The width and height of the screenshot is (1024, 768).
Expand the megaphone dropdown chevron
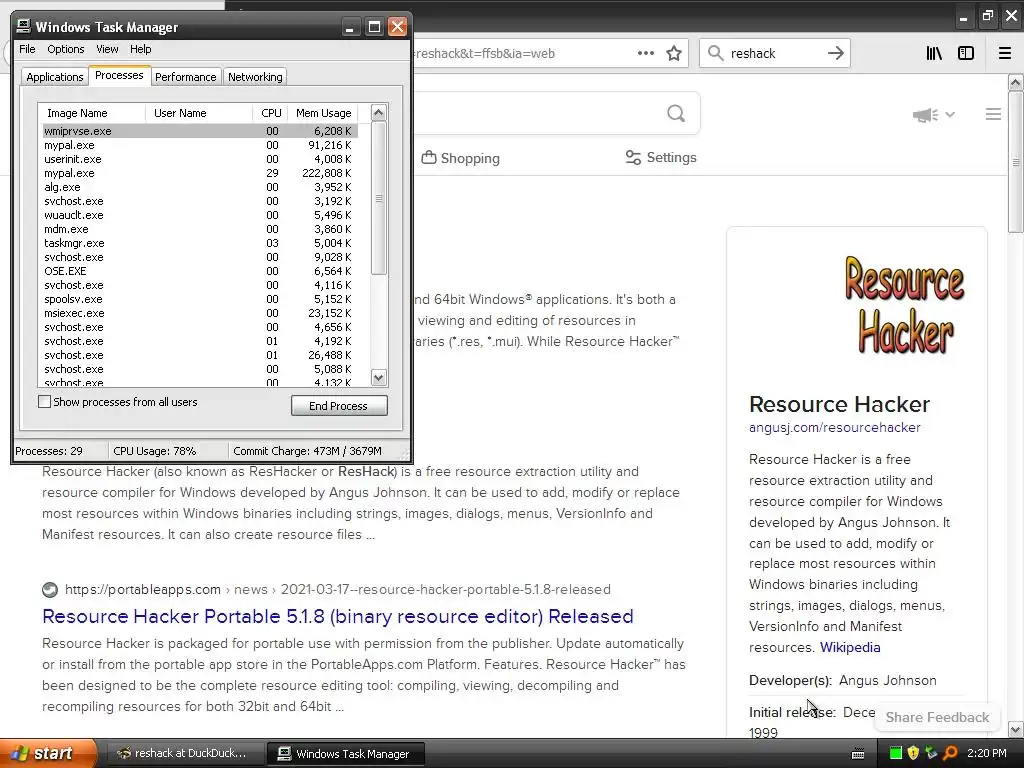click(x=950, y=114)
